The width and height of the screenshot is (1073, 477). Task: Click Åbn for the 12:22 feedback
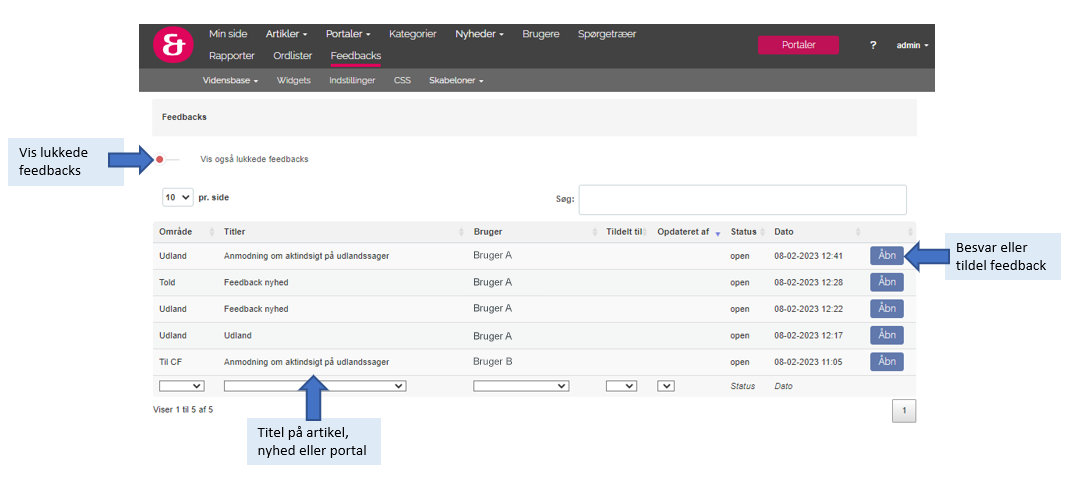tap(887, 309)
